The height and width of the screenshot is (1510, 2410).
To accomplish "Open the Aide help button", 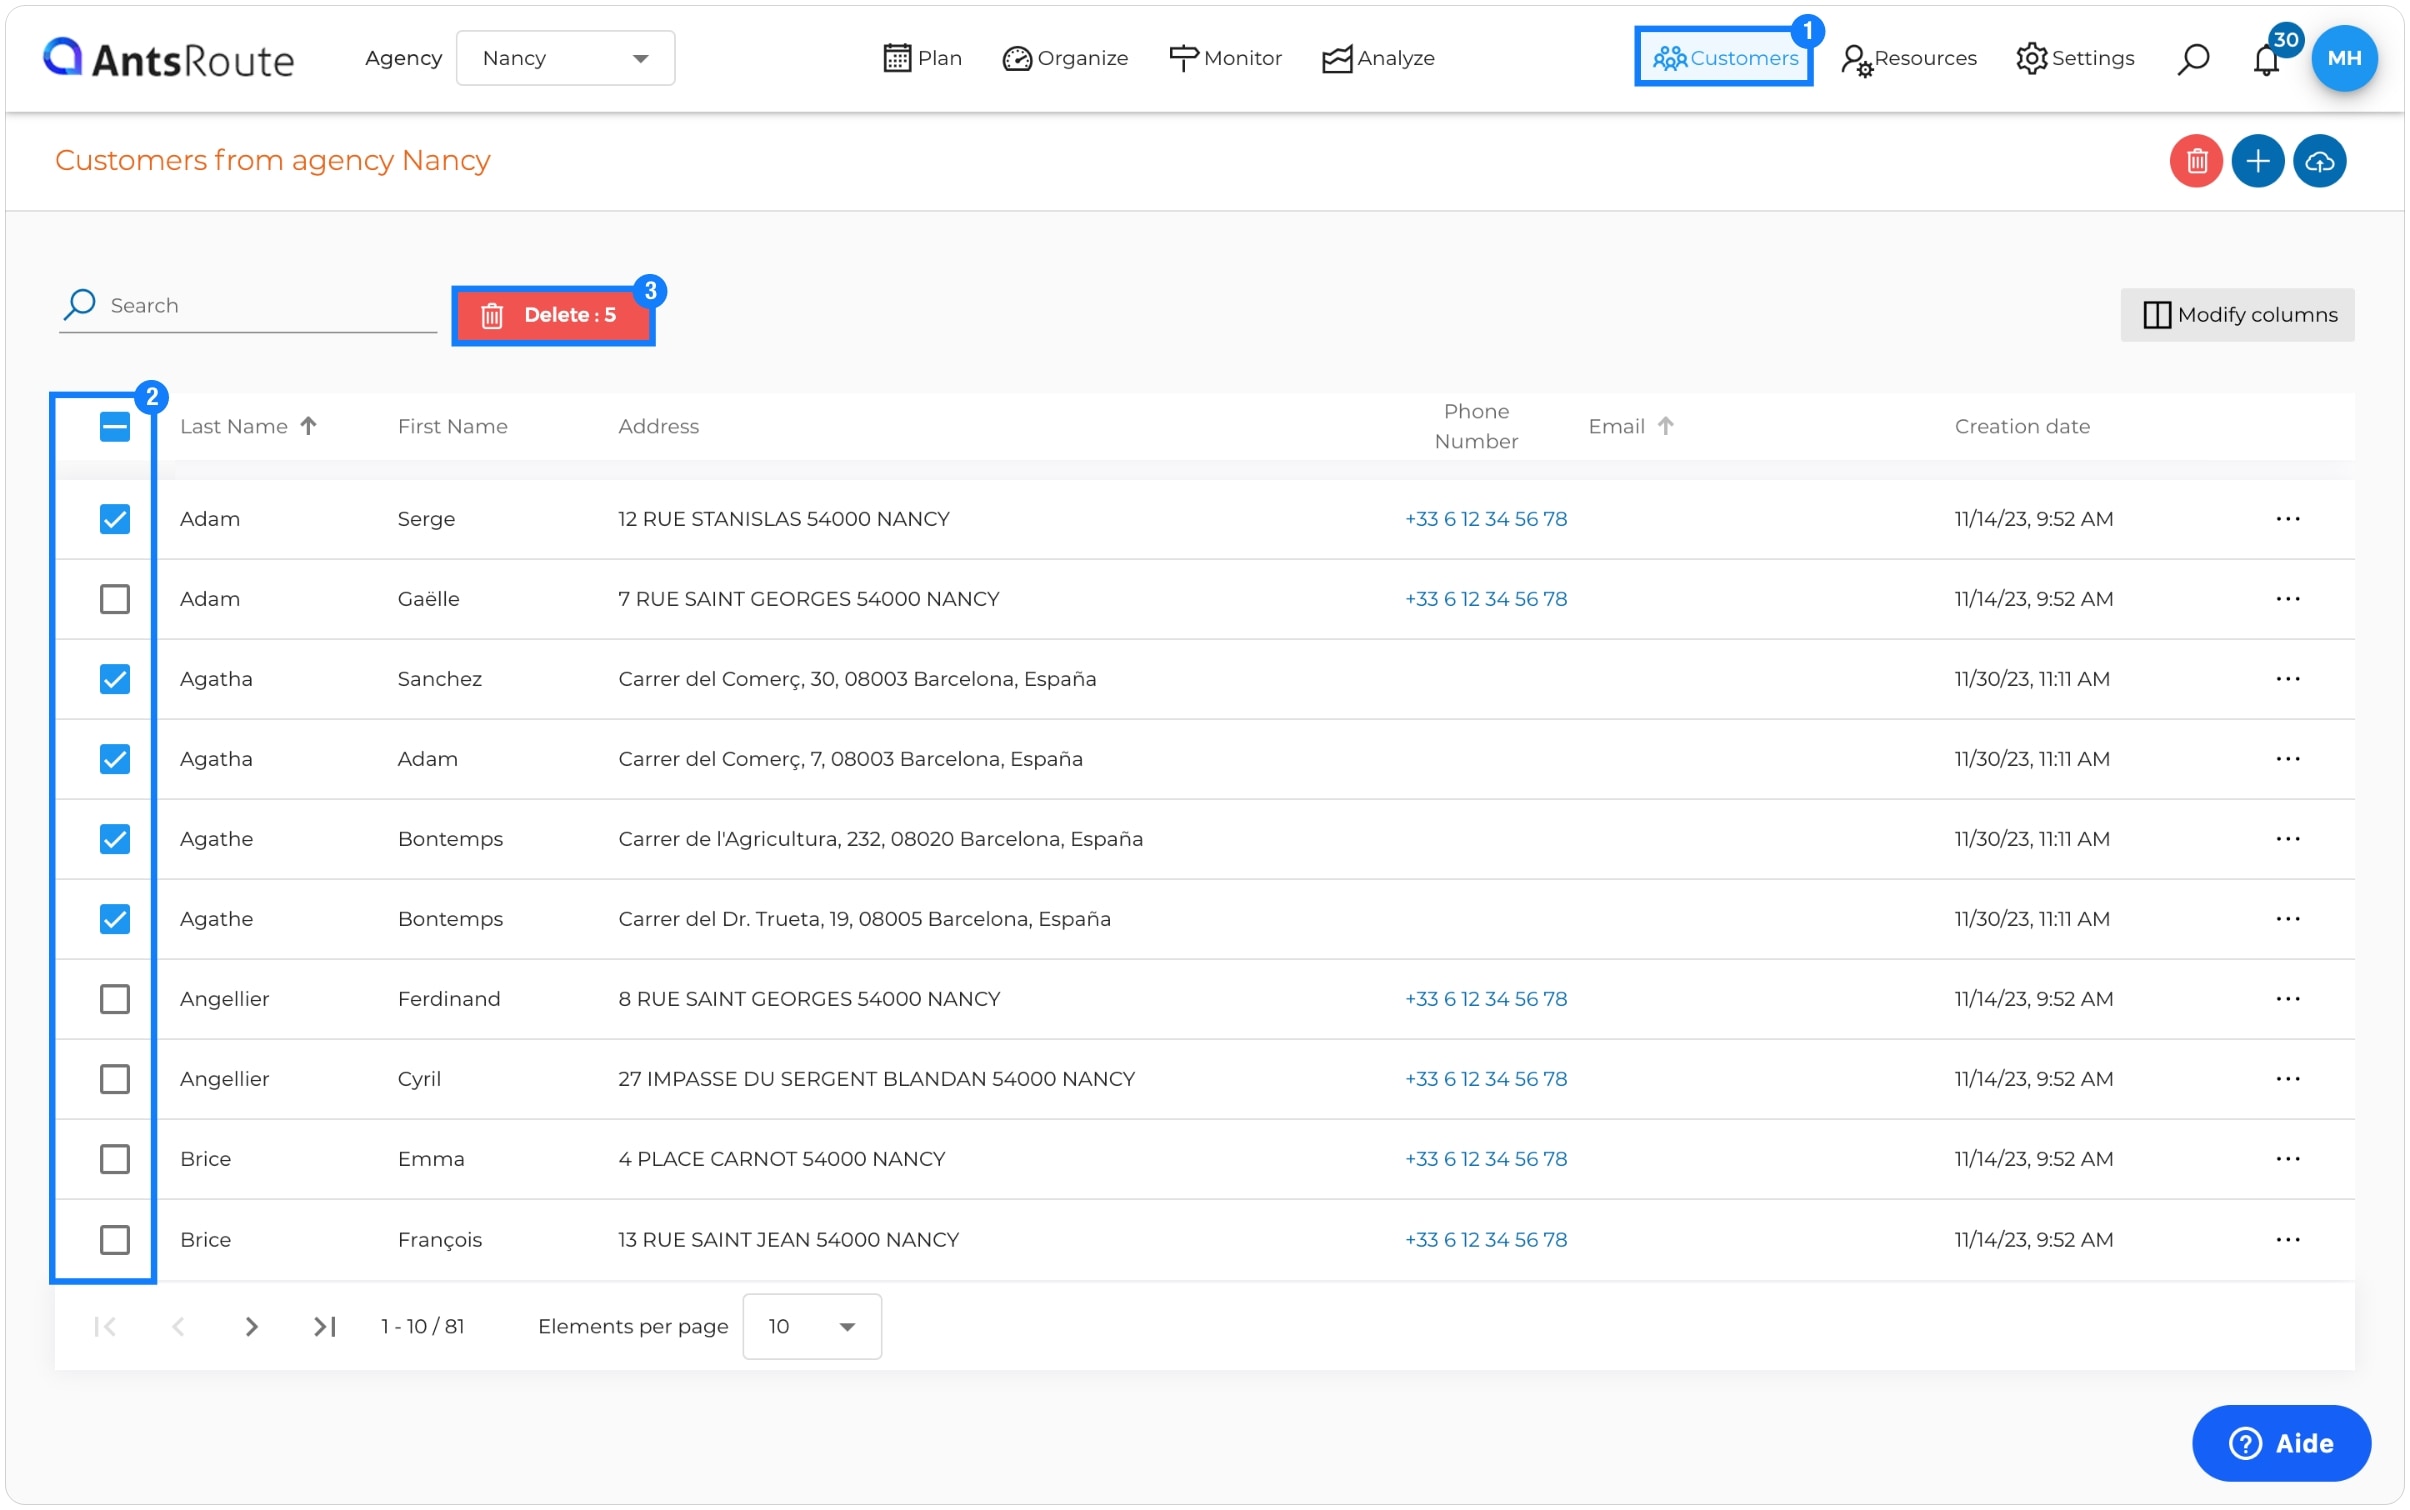I will (x=2281, y=1444).
